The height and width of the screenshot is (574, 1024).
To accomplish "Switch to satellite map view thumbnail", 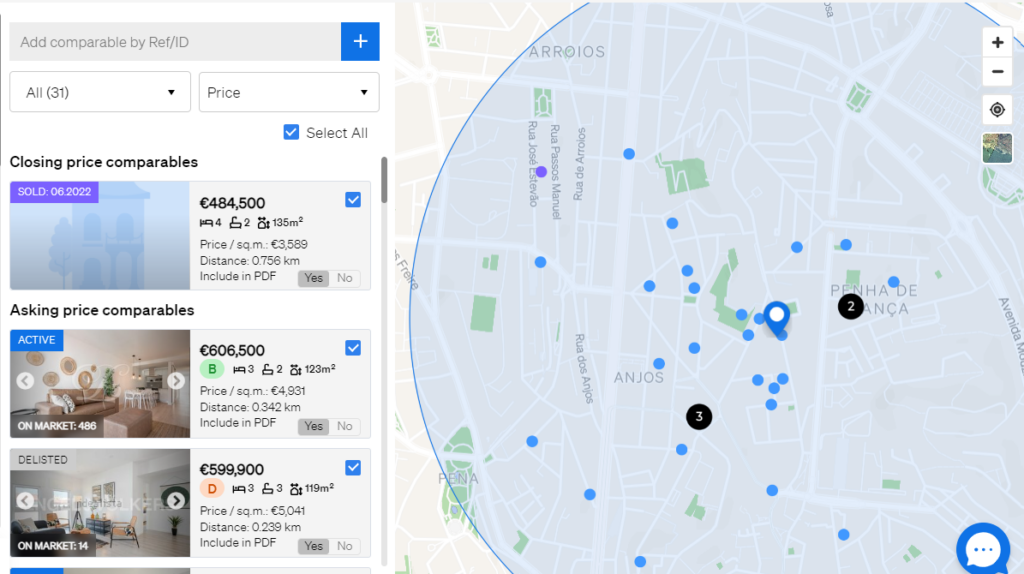I will click(x=997, y=148).
